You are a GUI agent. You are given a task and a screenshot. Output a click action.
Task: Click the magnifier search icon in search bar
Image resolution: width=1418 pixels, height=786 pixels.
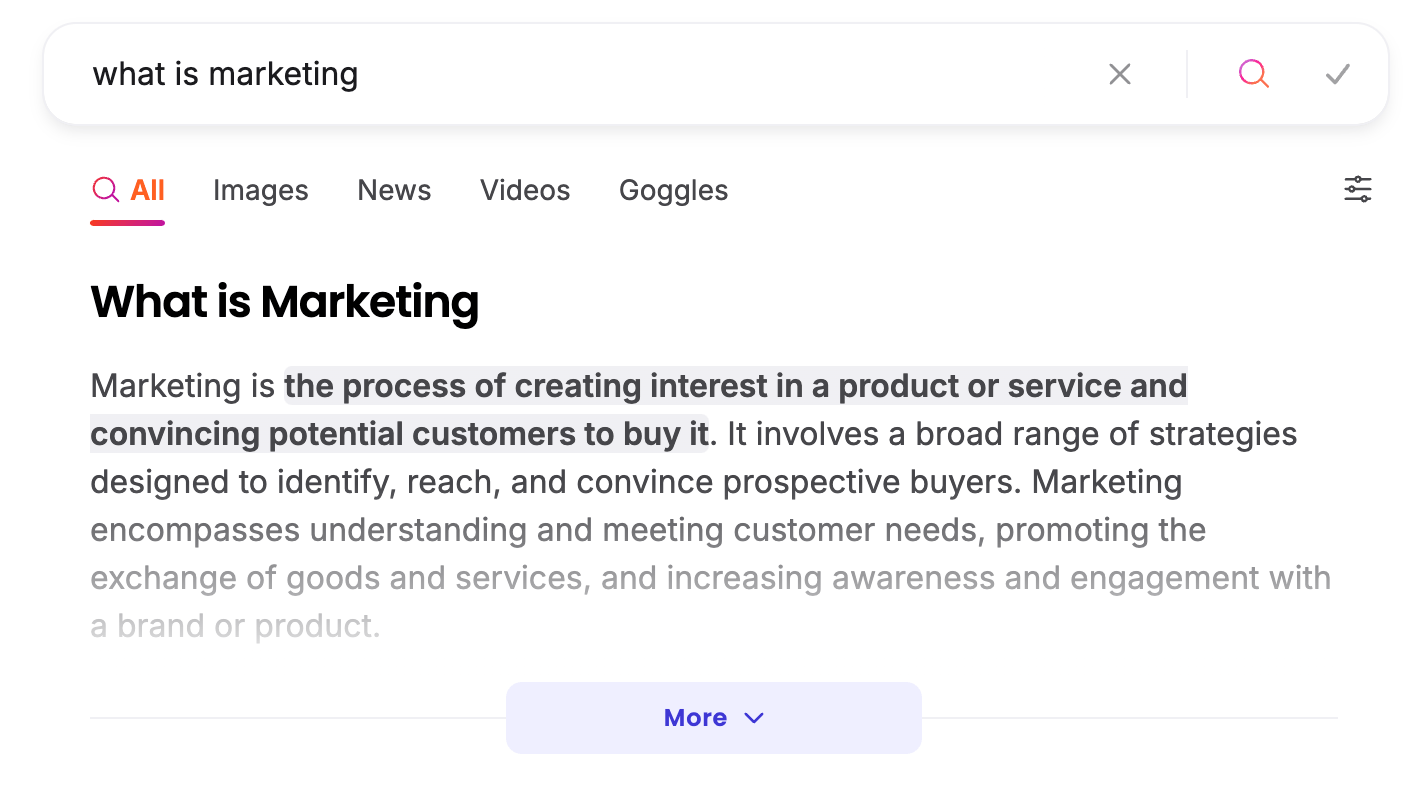pos(1253,74)
